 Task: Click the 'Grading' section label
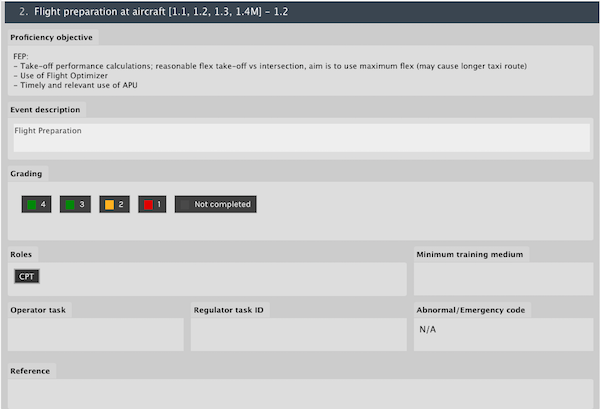[26, 174]
